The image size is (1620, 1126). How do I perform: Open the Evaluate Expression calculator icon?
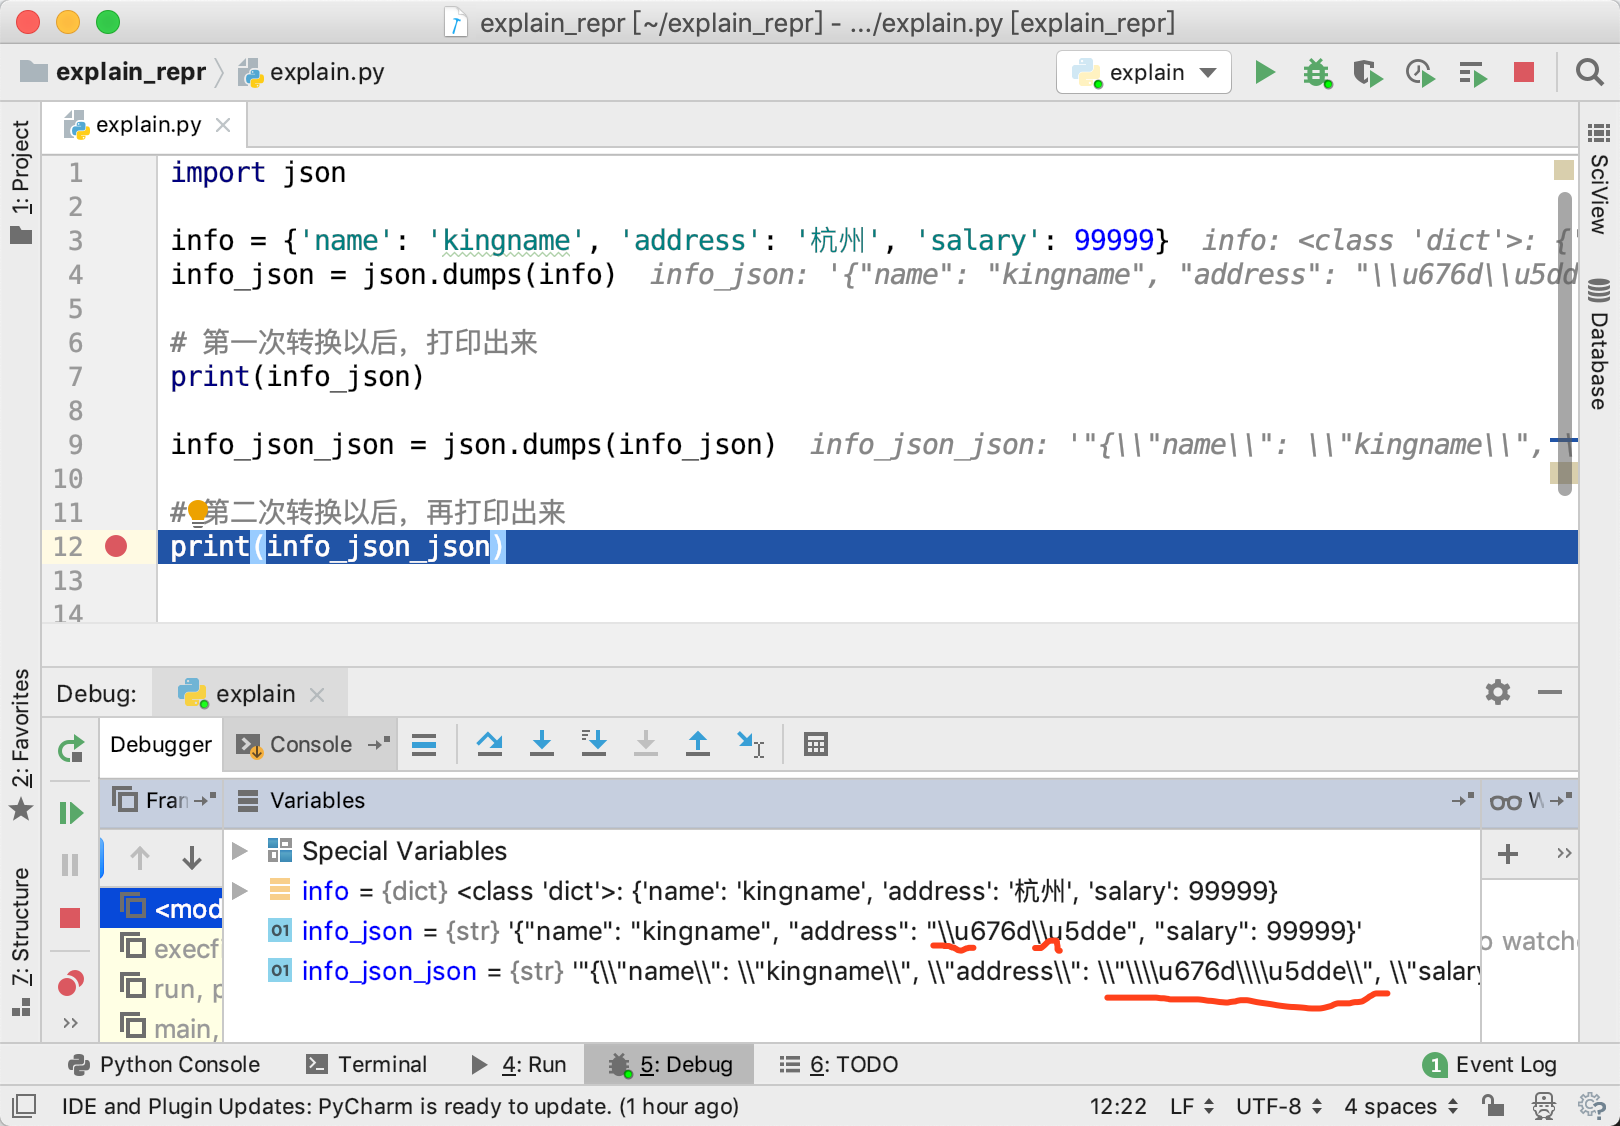pos(815,744)
